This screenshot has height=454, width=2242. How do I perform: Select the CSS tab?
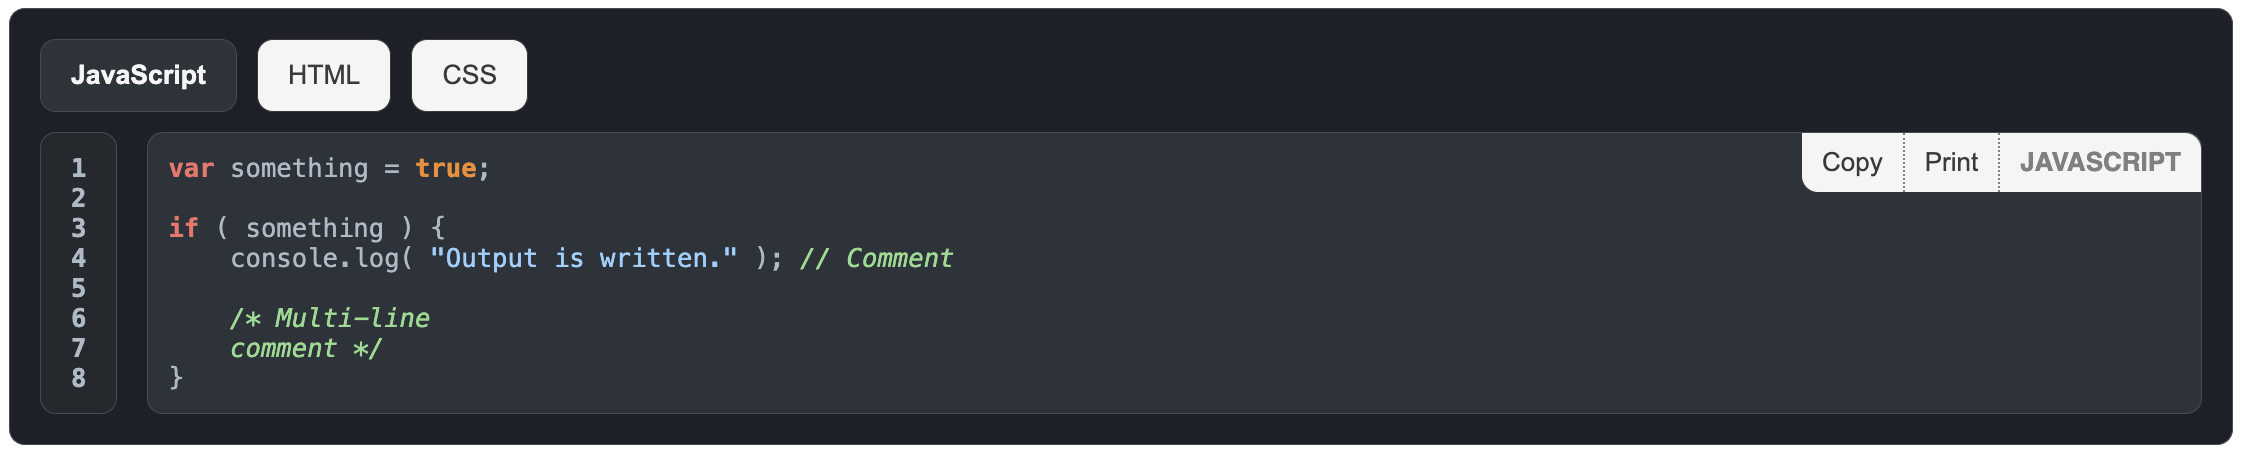(469, 75)
